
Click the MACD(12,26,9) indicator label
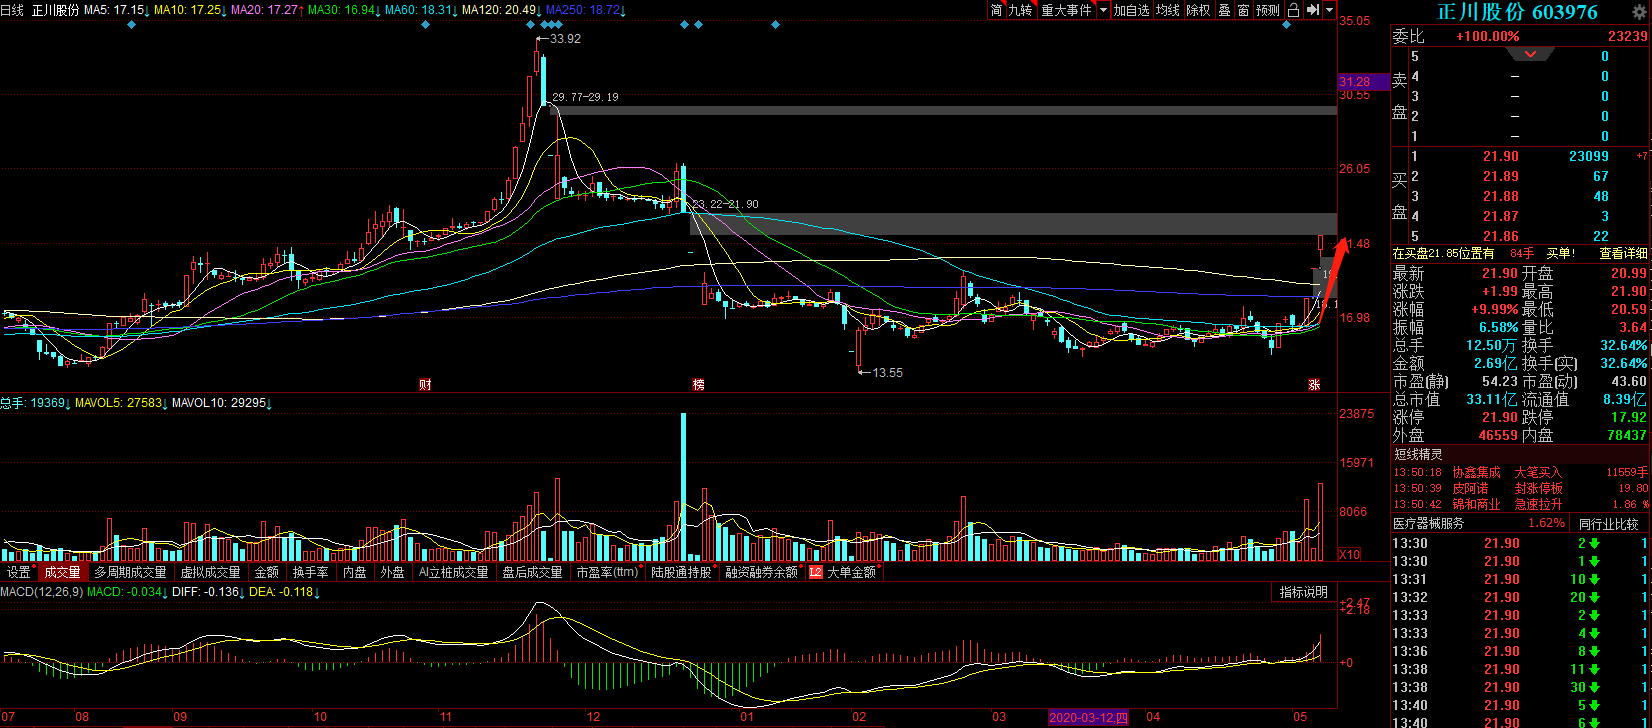(40, 592)
